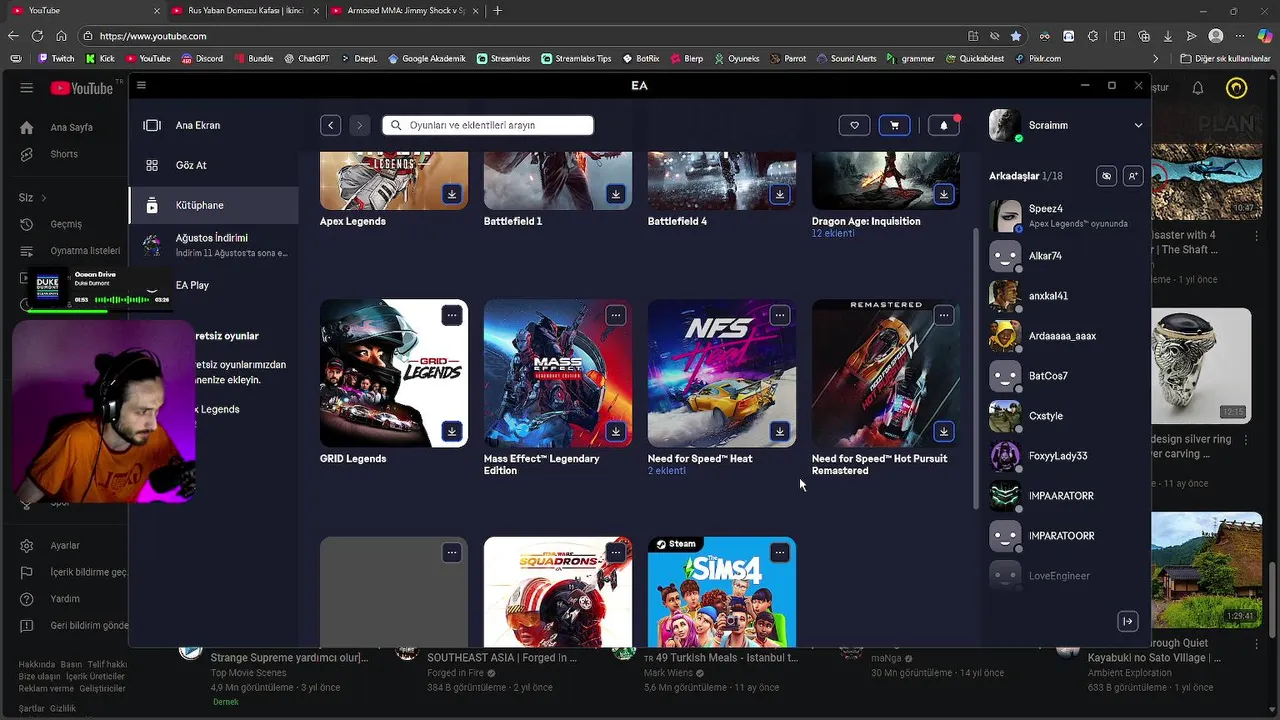The width and height of the screenshot is (1280, 720).
Task: Open the '12 eklenti' link under Dragon Age
Action: (833, 233)
